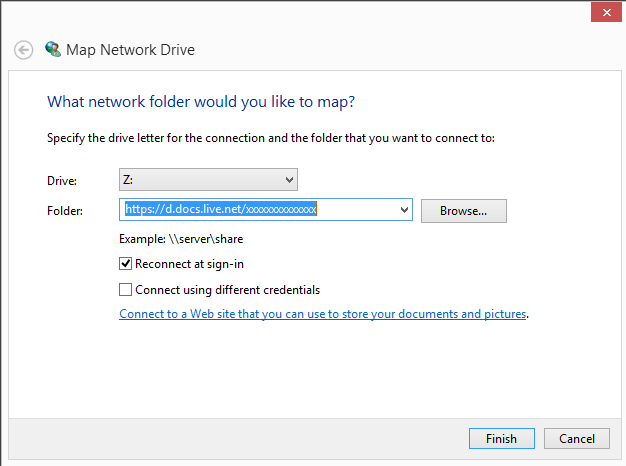626x466 pixels.
Task: Click the Map Network Drive title text
Action: click(x=130, y=50)
